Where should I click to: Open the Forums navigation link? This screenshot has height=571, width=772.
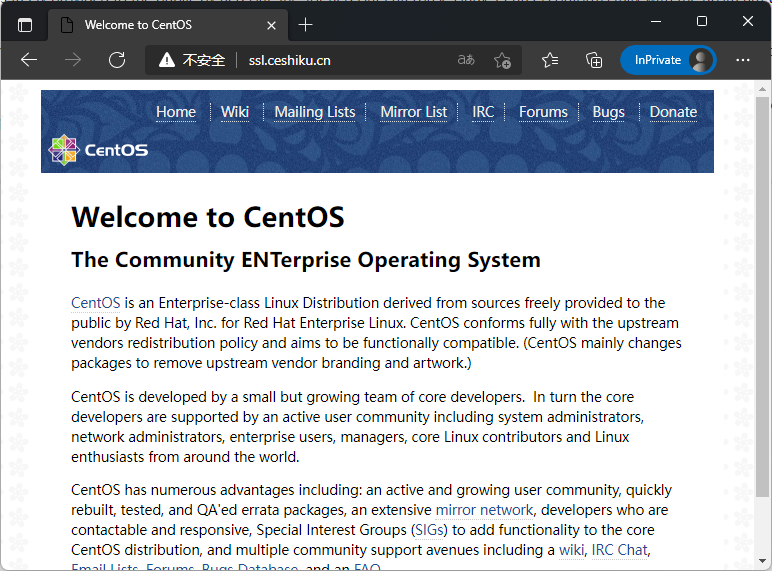click(543, 112)
